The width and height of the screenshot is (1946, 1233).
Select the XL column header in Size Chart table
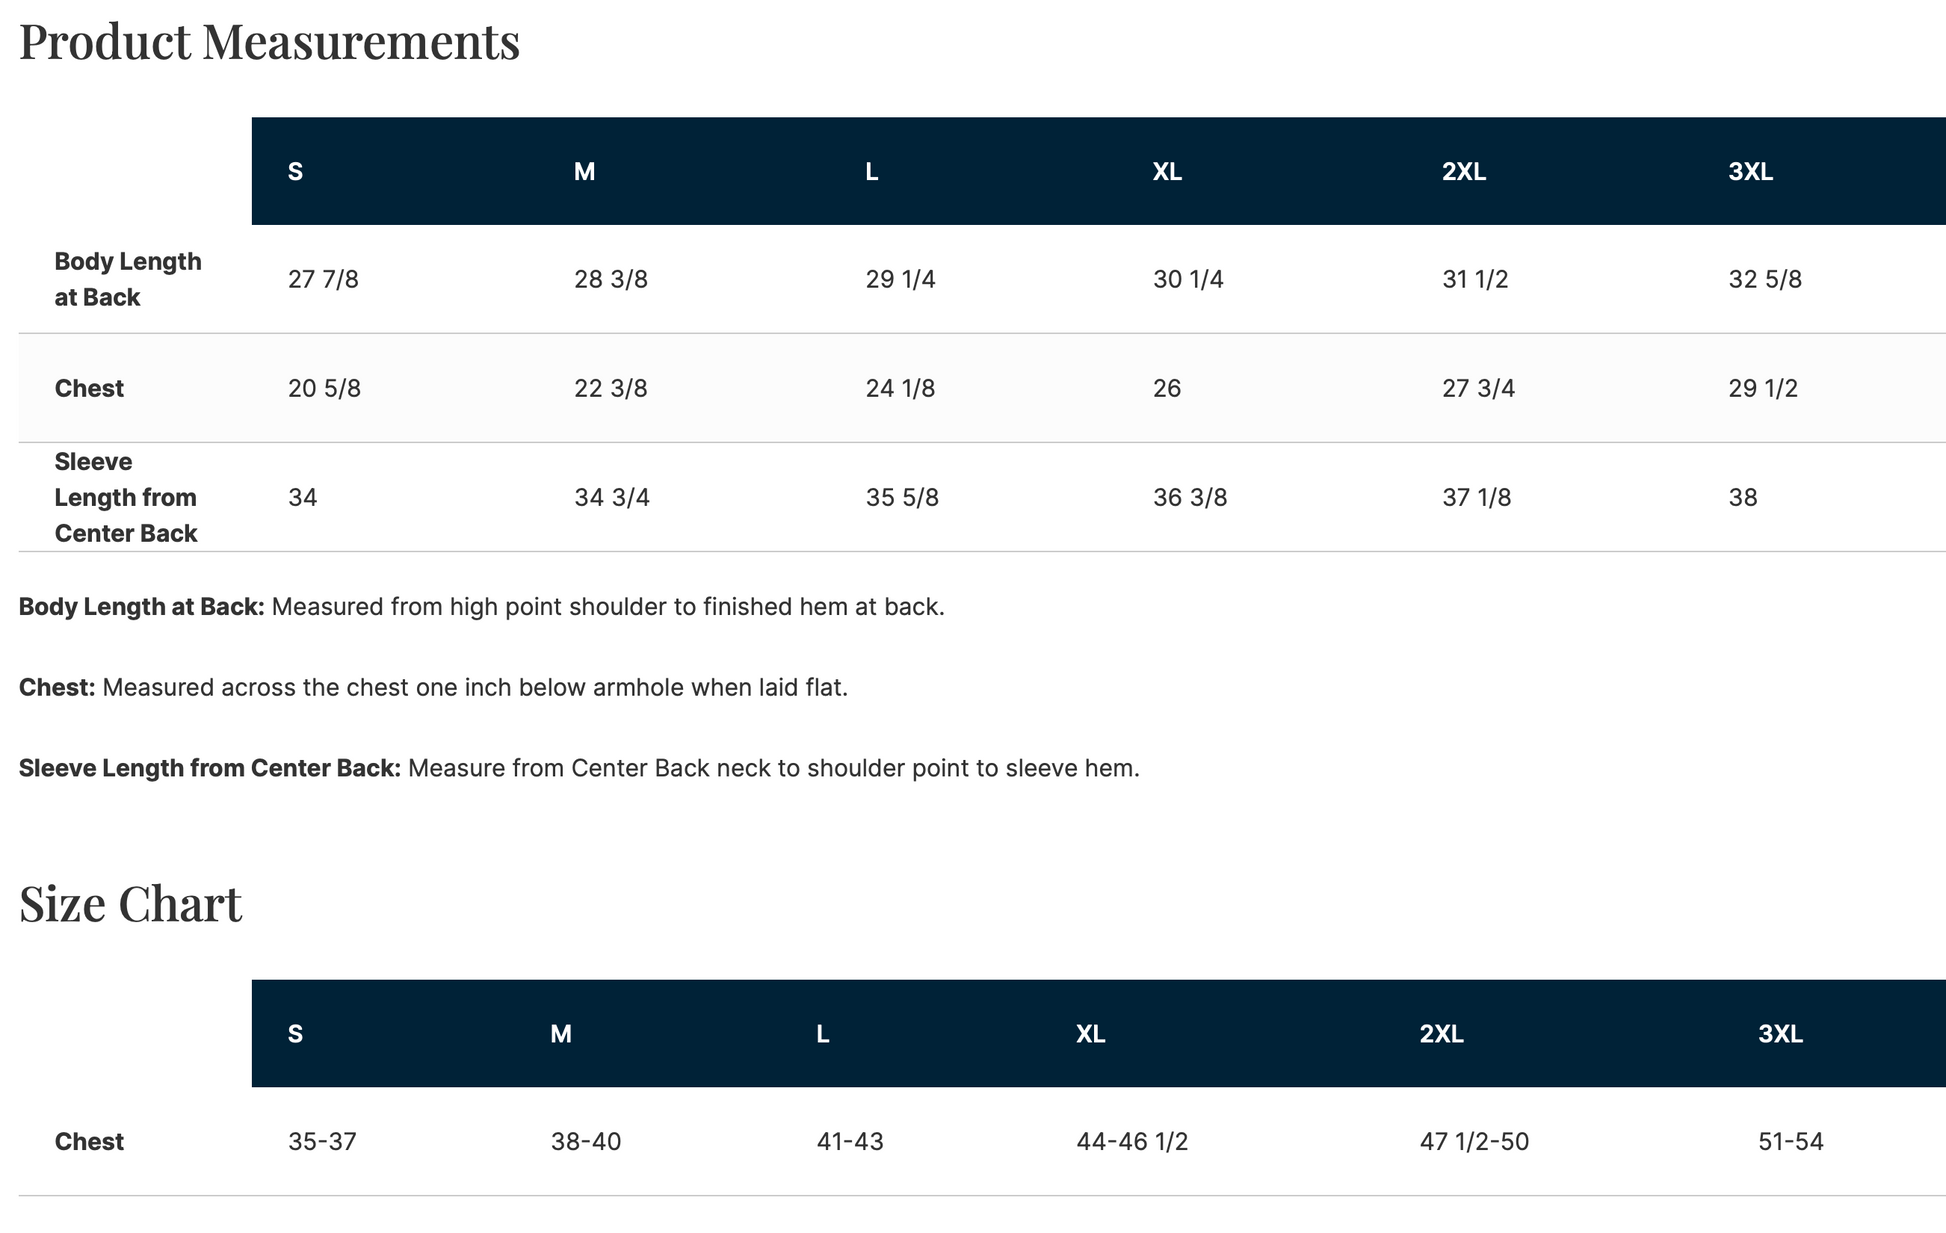tap(1090, 1034)
